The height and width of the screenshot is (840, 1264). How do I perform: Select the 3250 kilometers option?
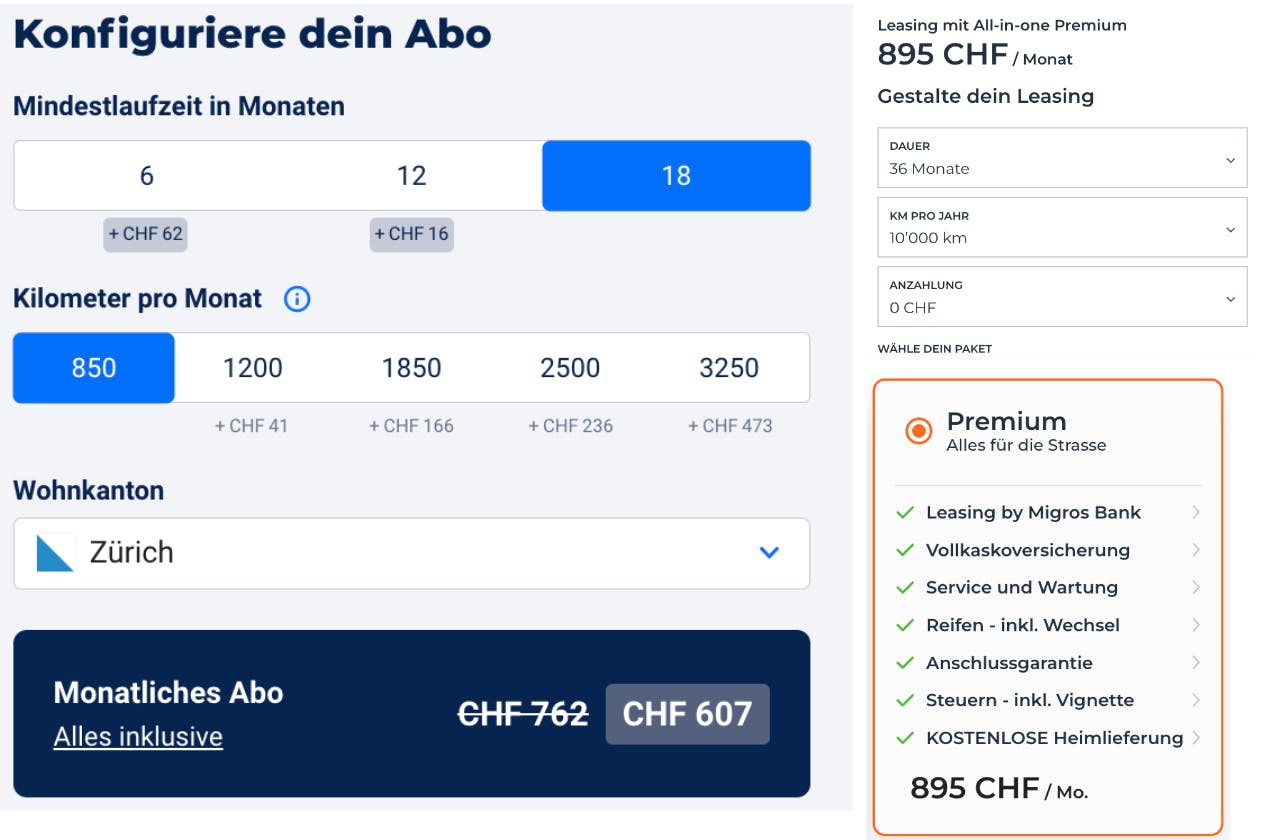(729, 367)
